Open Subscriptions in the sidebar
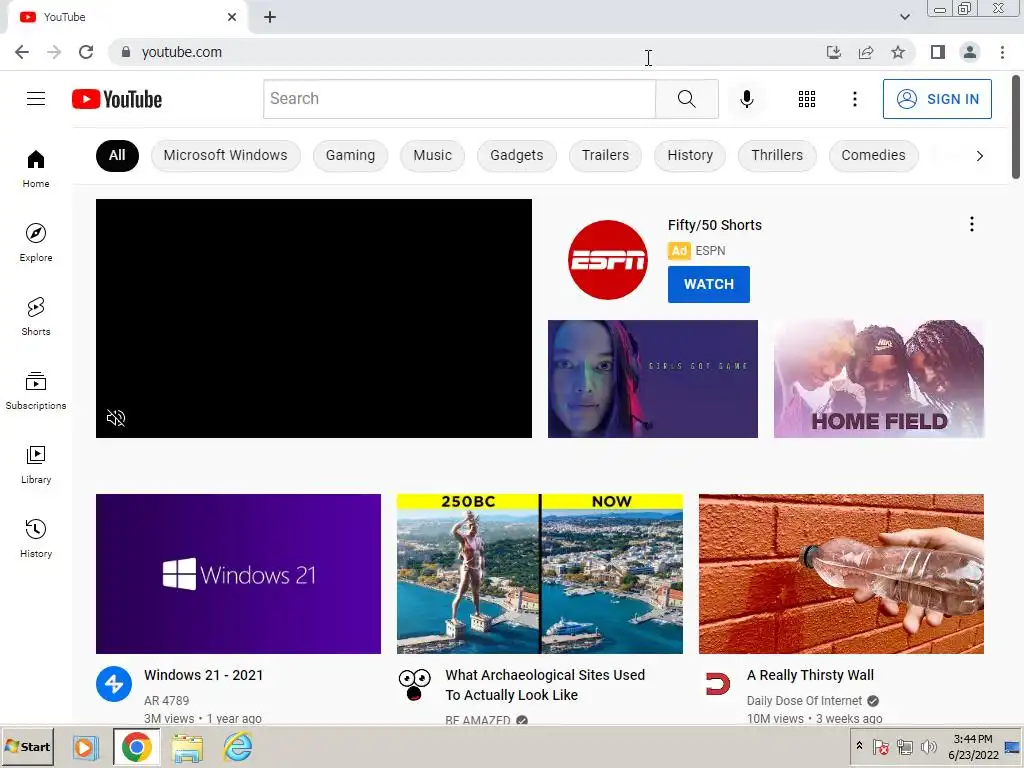Image resolution: width=1024 pixels, height=768 pixels. coord(36,390)
